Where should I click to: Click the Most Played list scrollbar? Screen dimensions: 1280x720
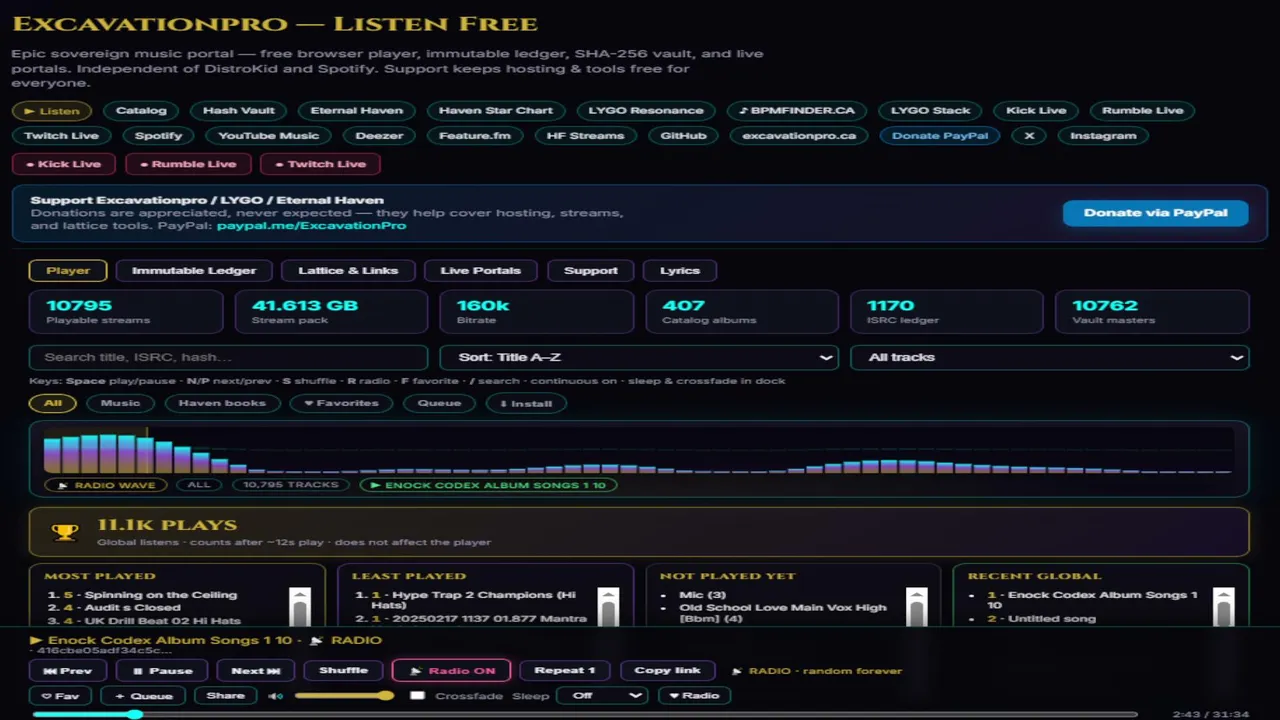coord(299,607)
